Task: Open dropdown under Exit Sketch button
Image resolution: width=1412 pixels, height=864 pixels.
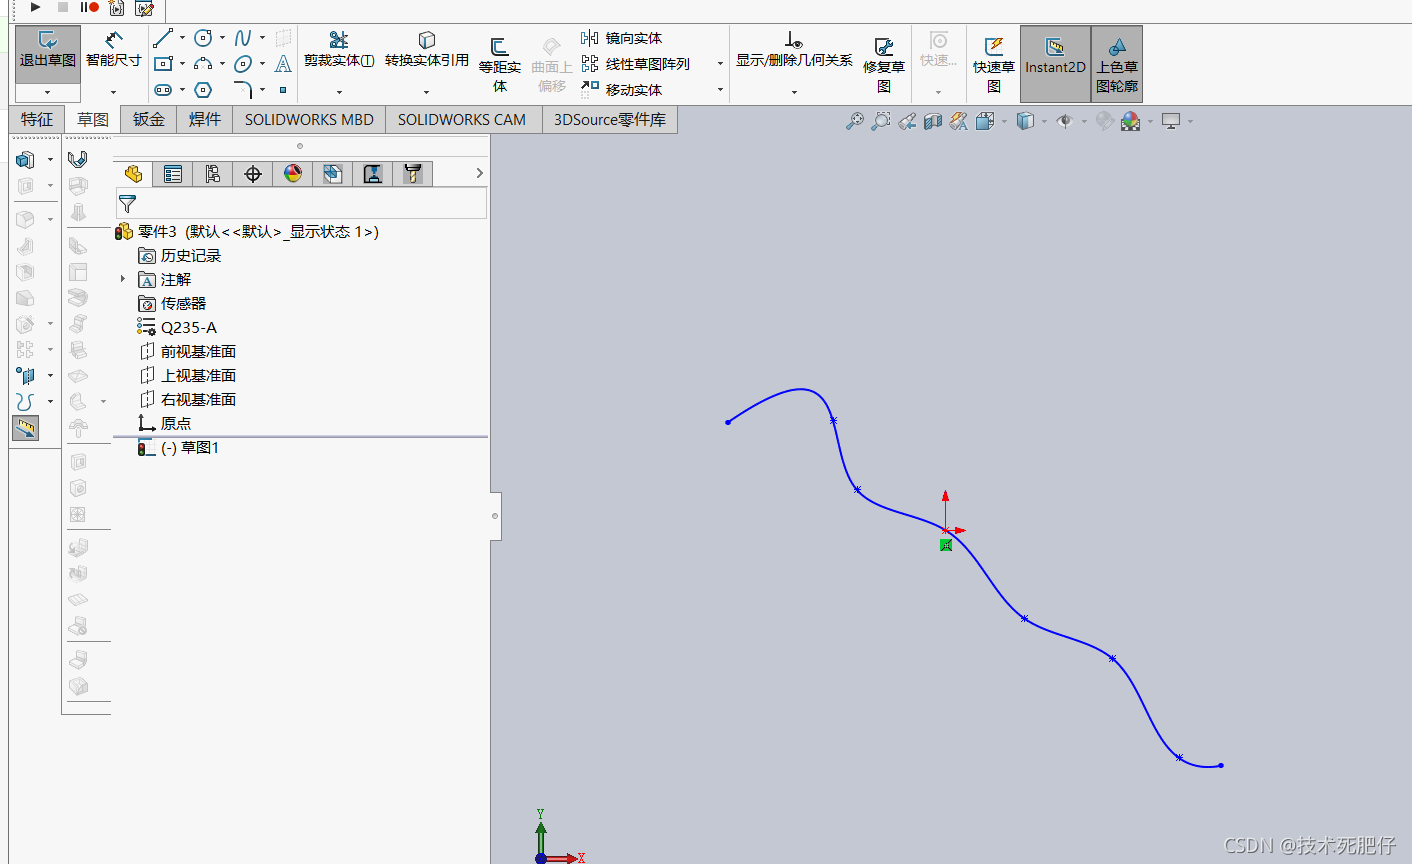Action: (x=47, y=93)
